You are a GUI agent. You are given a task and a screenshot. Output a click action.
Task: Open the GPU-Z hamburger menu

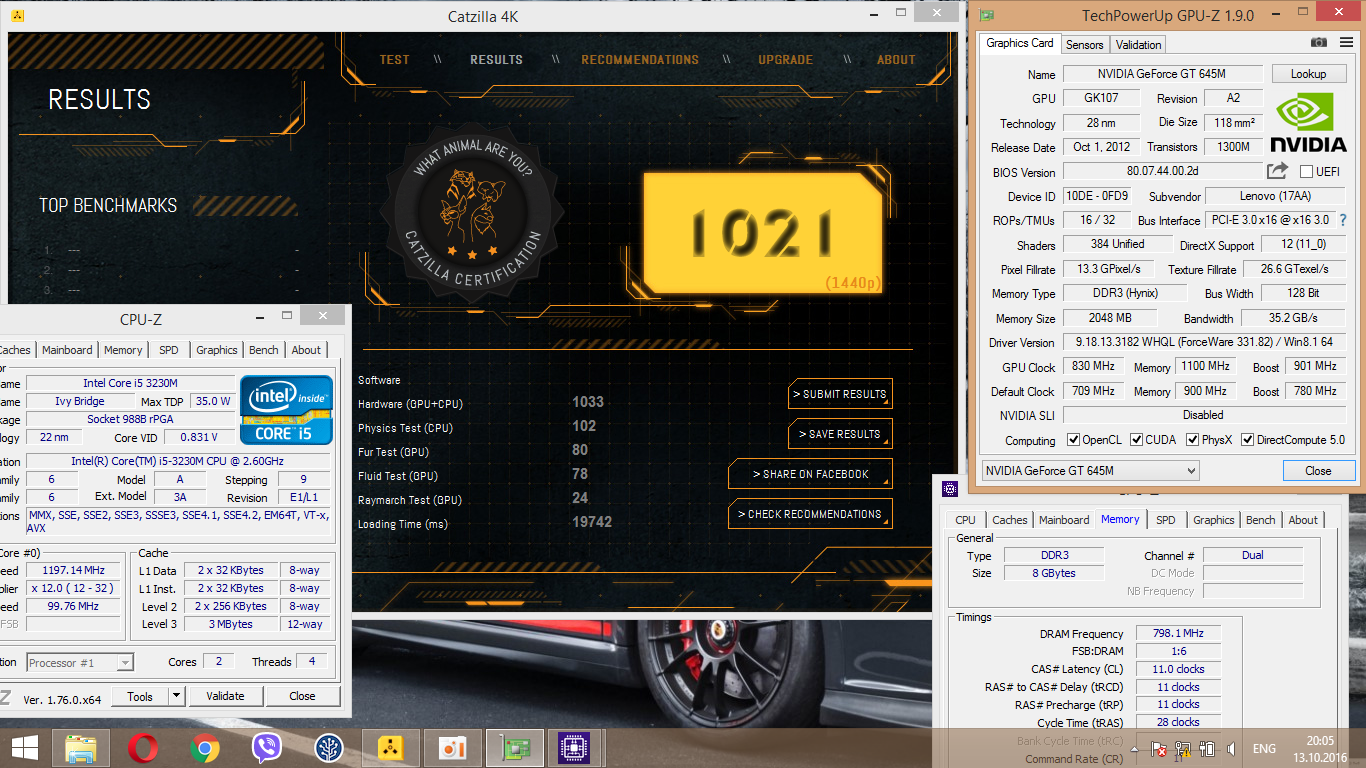tap(1344, 43)
